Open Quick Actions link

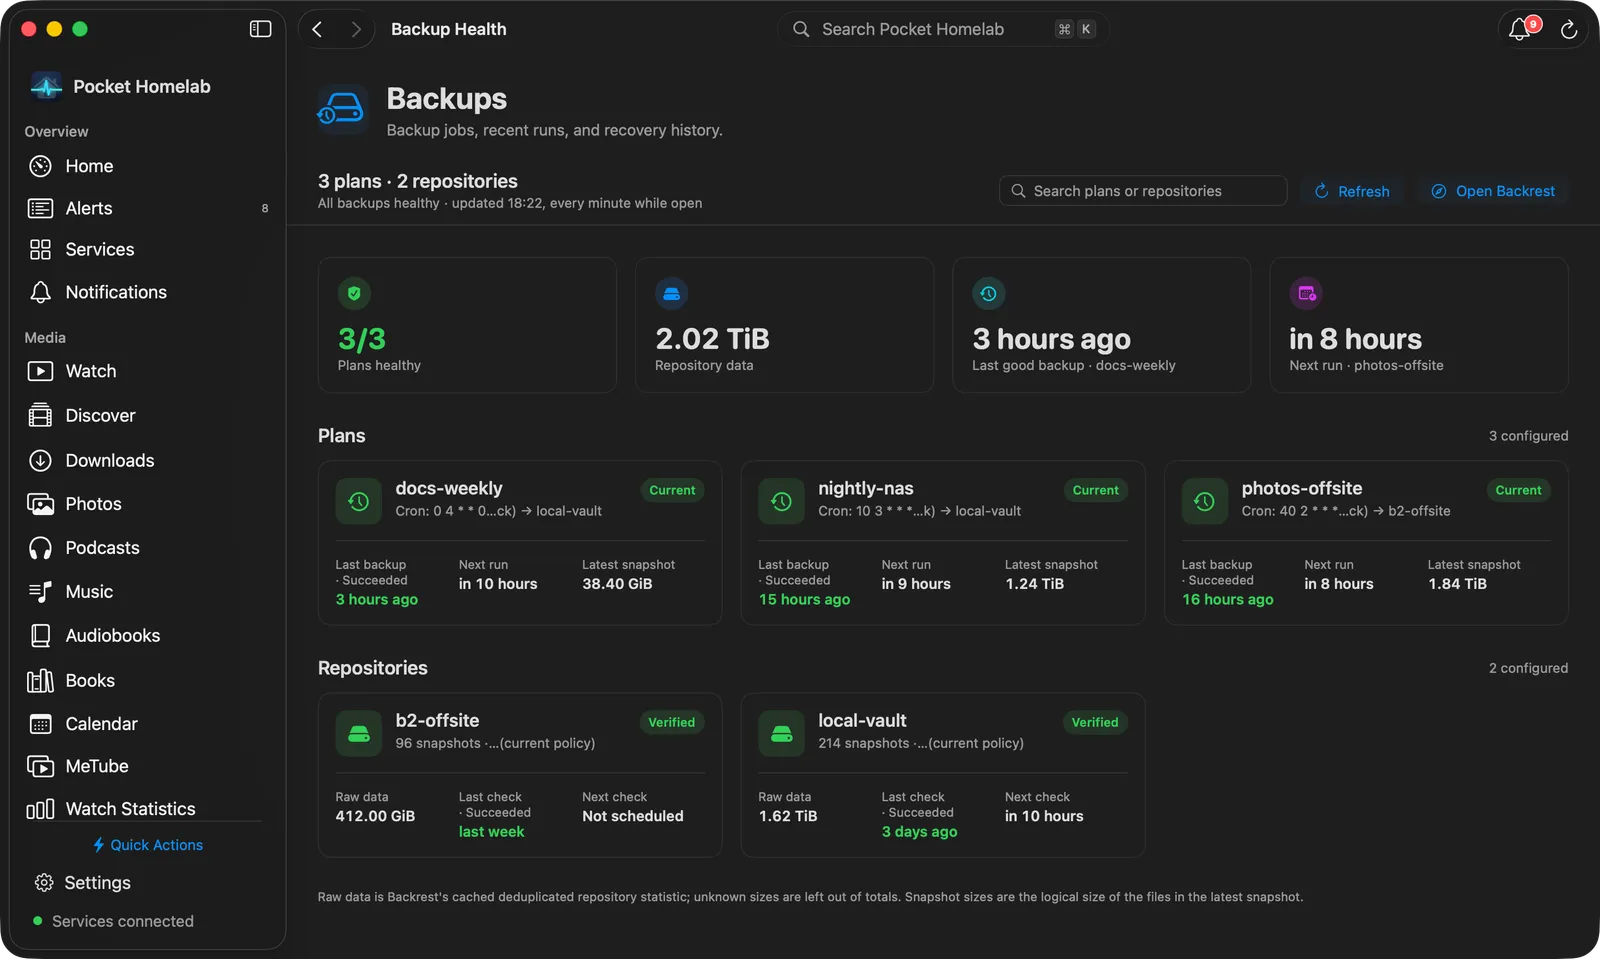[x=148, y=845]
